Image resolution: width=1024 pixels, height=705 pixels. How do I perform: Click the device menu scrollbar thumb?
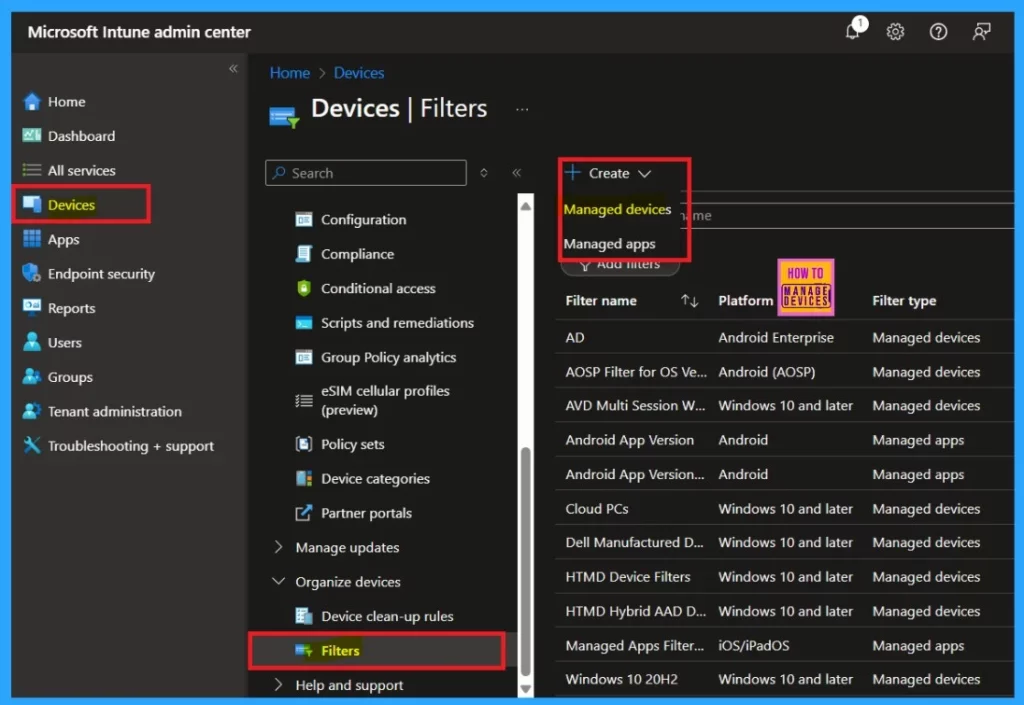(x=526, y=561)
